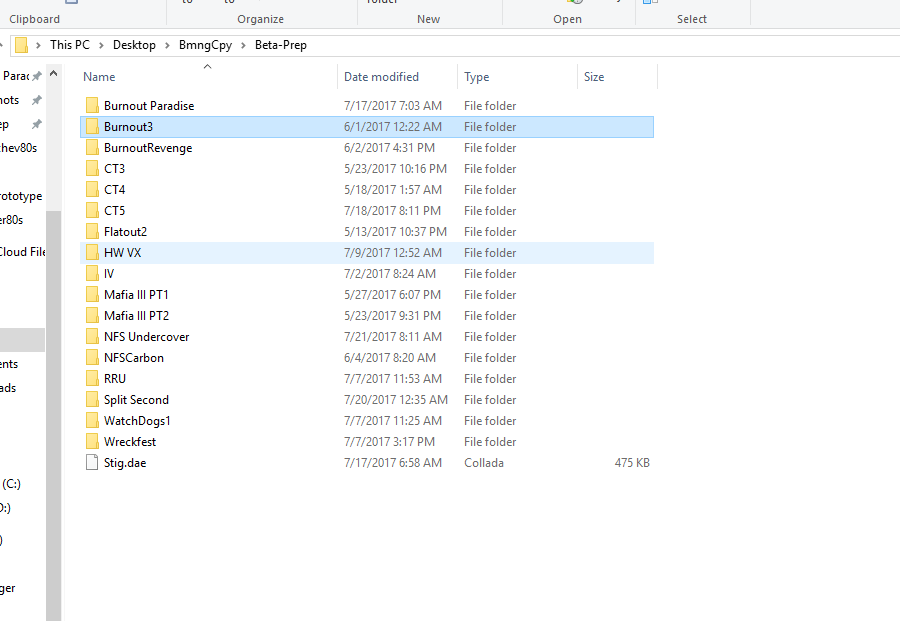Click the CT3 folder icon
This screenshot has height=621, width=900.
pyautogui.click(x=92, y=169)
